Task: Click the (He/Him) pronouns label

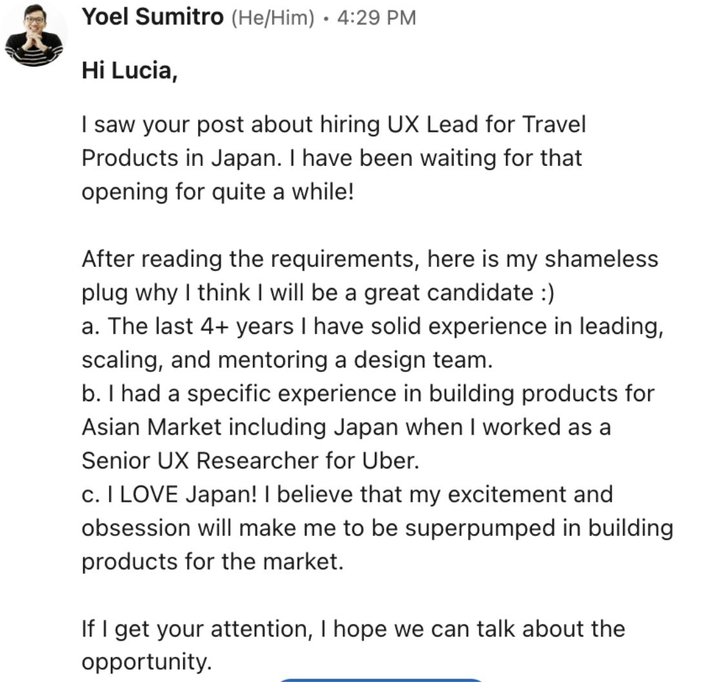Action: [x=272, y=18]
